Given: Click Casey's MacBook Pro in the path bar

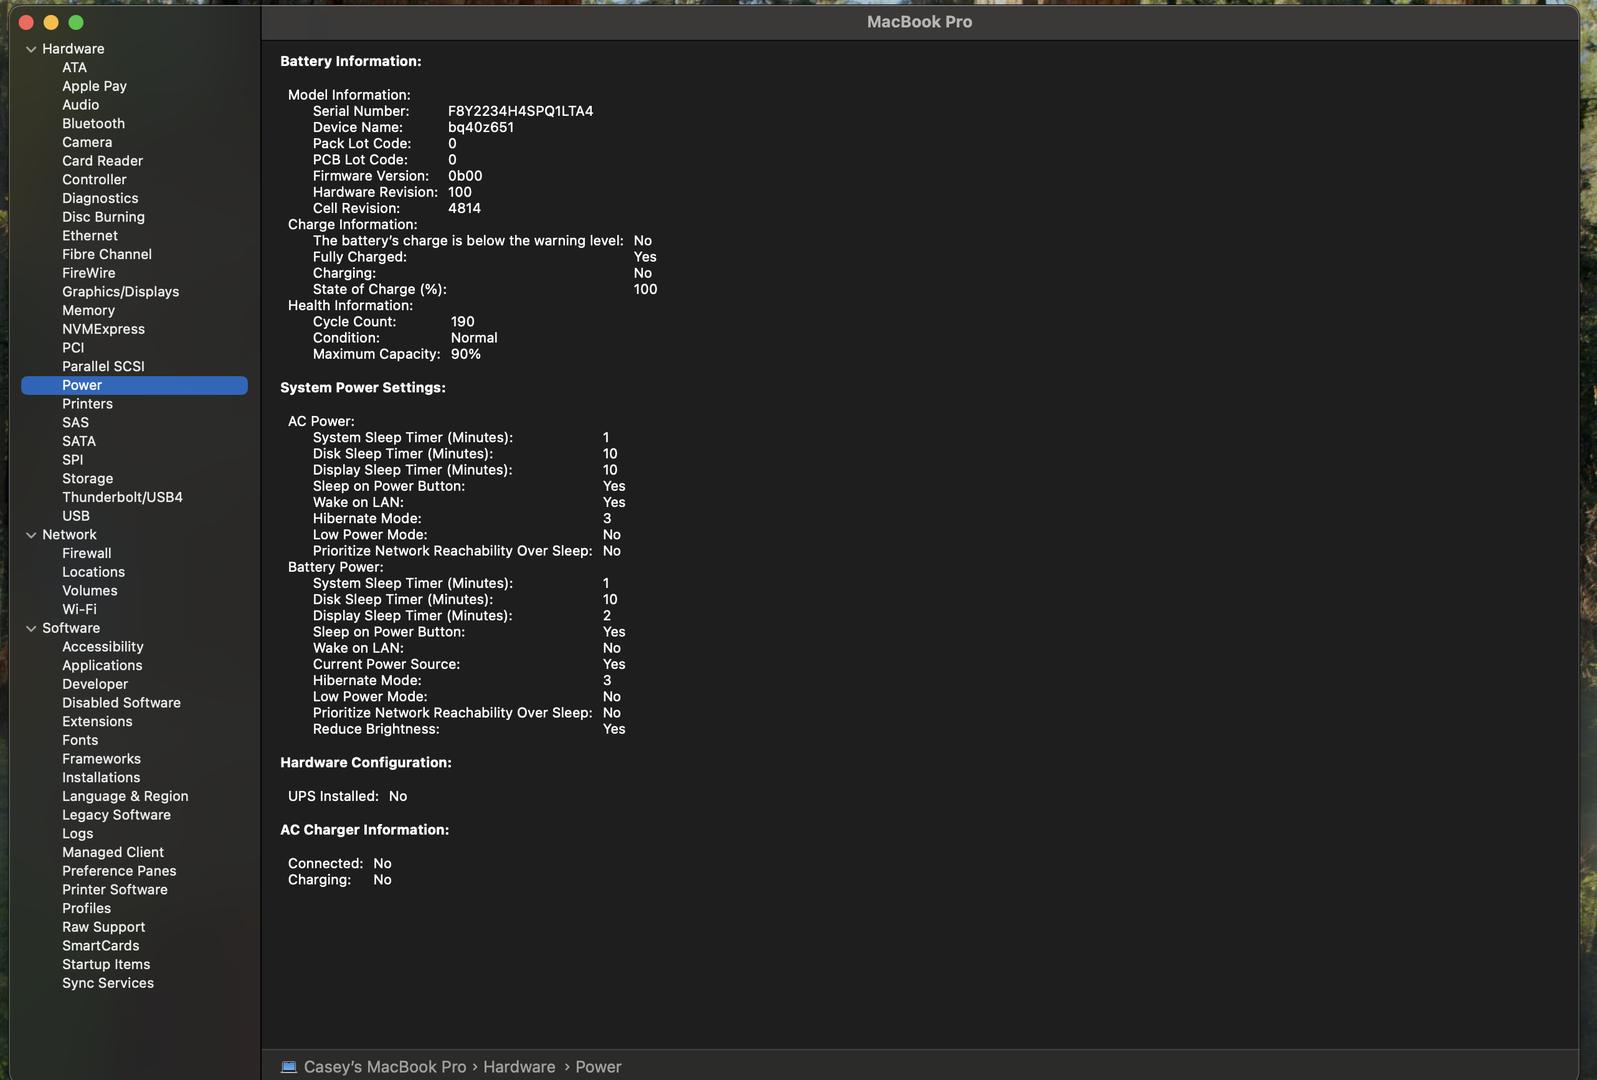Looking at the screenshot, I should point(384,1067).
